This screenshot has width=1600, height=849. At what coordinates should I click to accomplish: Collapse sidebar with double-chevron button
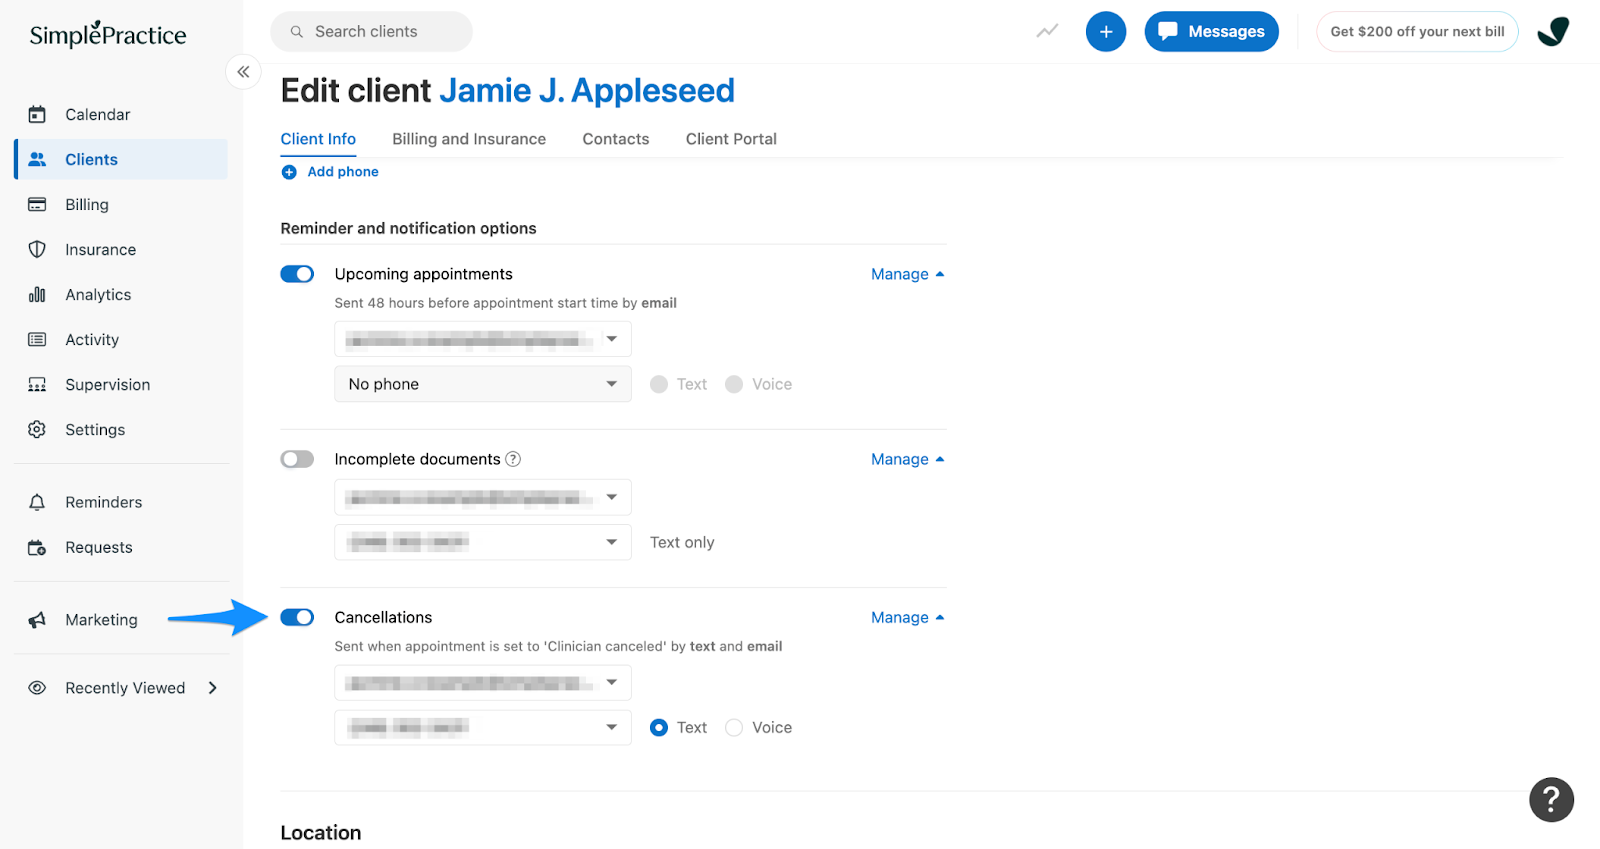coord(243,72)
